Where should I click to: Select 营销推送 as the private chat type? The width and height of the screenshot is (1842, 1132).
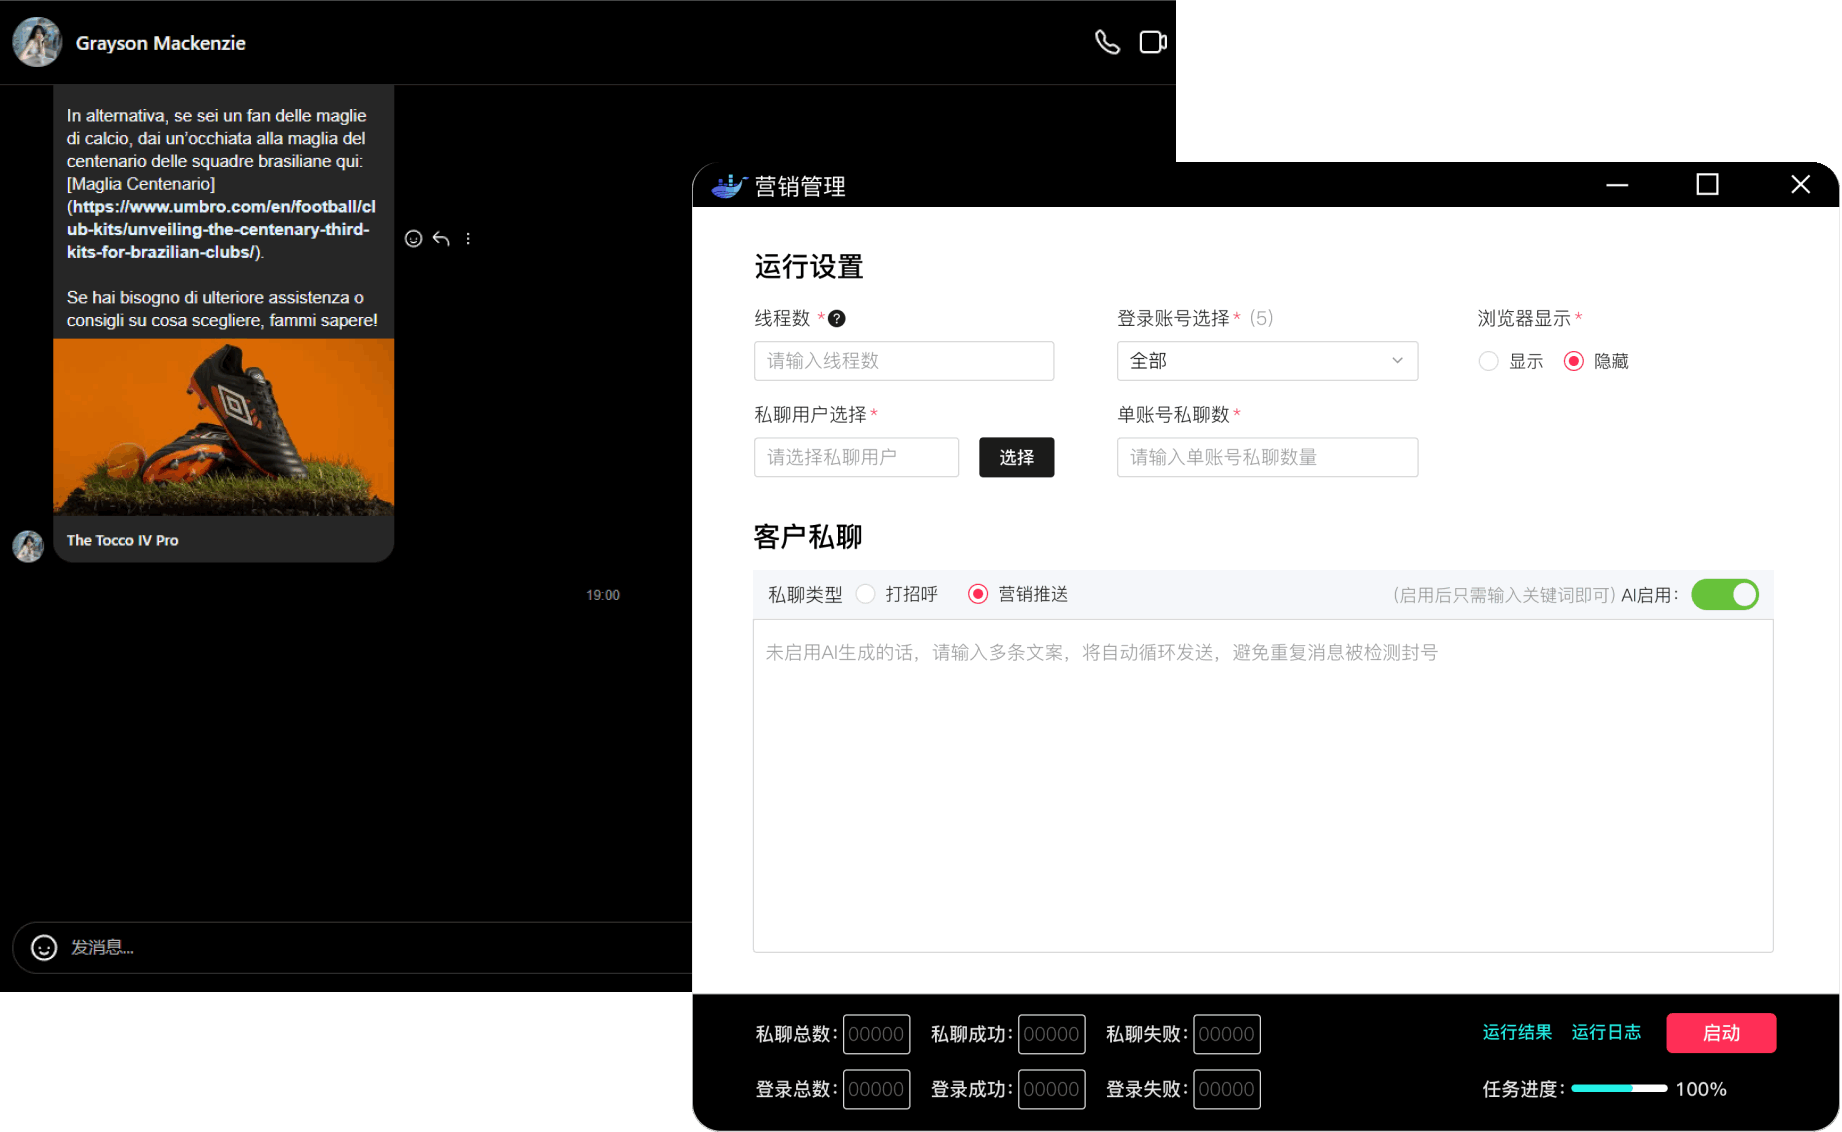pos(978,594)
